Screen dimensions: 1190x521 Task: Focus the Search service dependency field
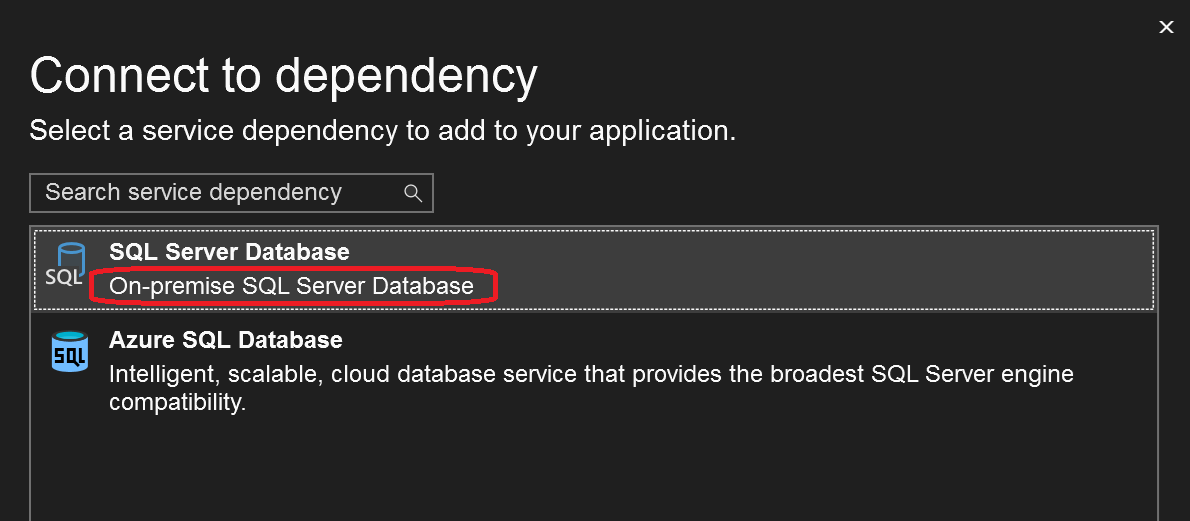231,193
